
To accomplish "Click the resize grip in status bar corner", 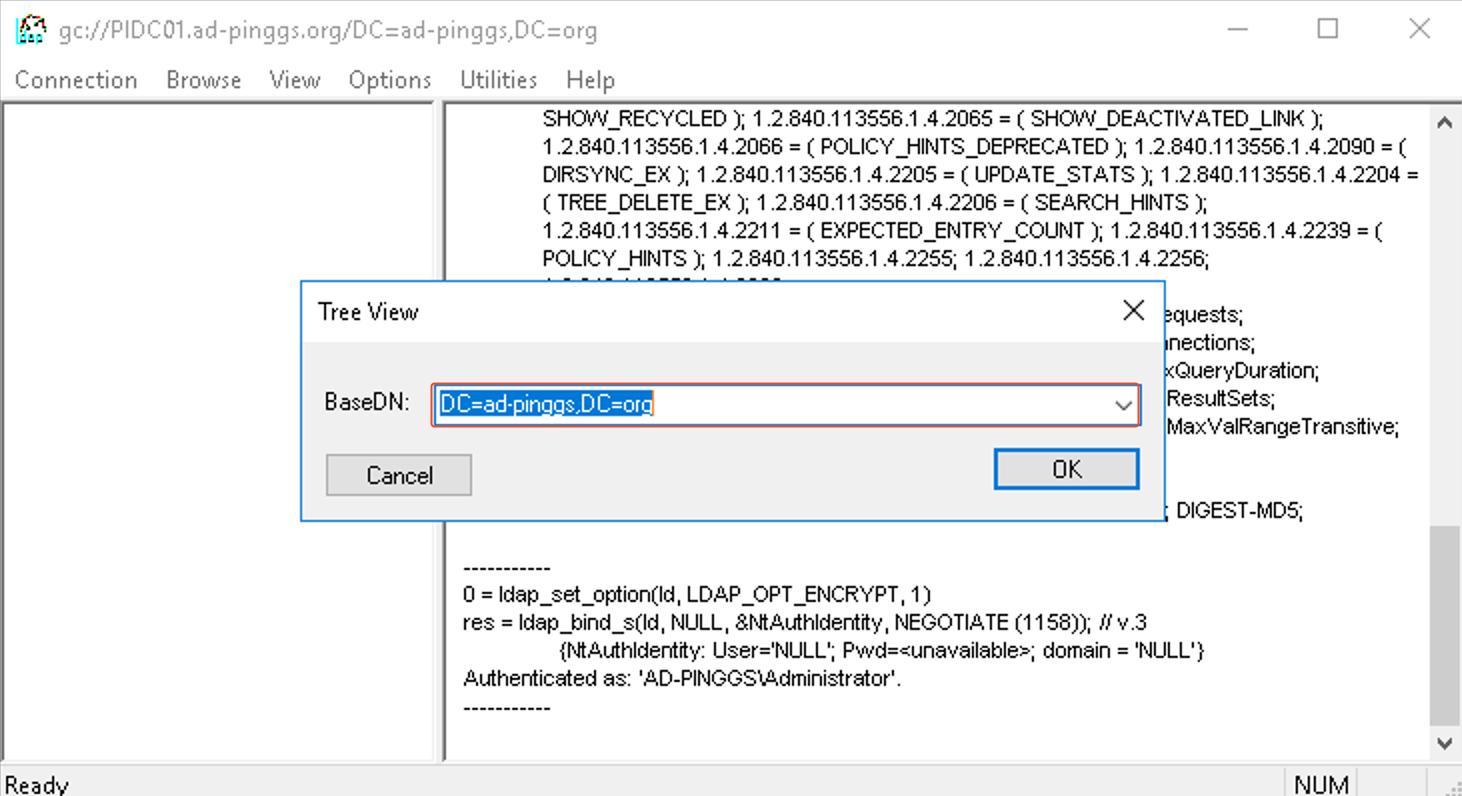I will tap(1448, 785).
